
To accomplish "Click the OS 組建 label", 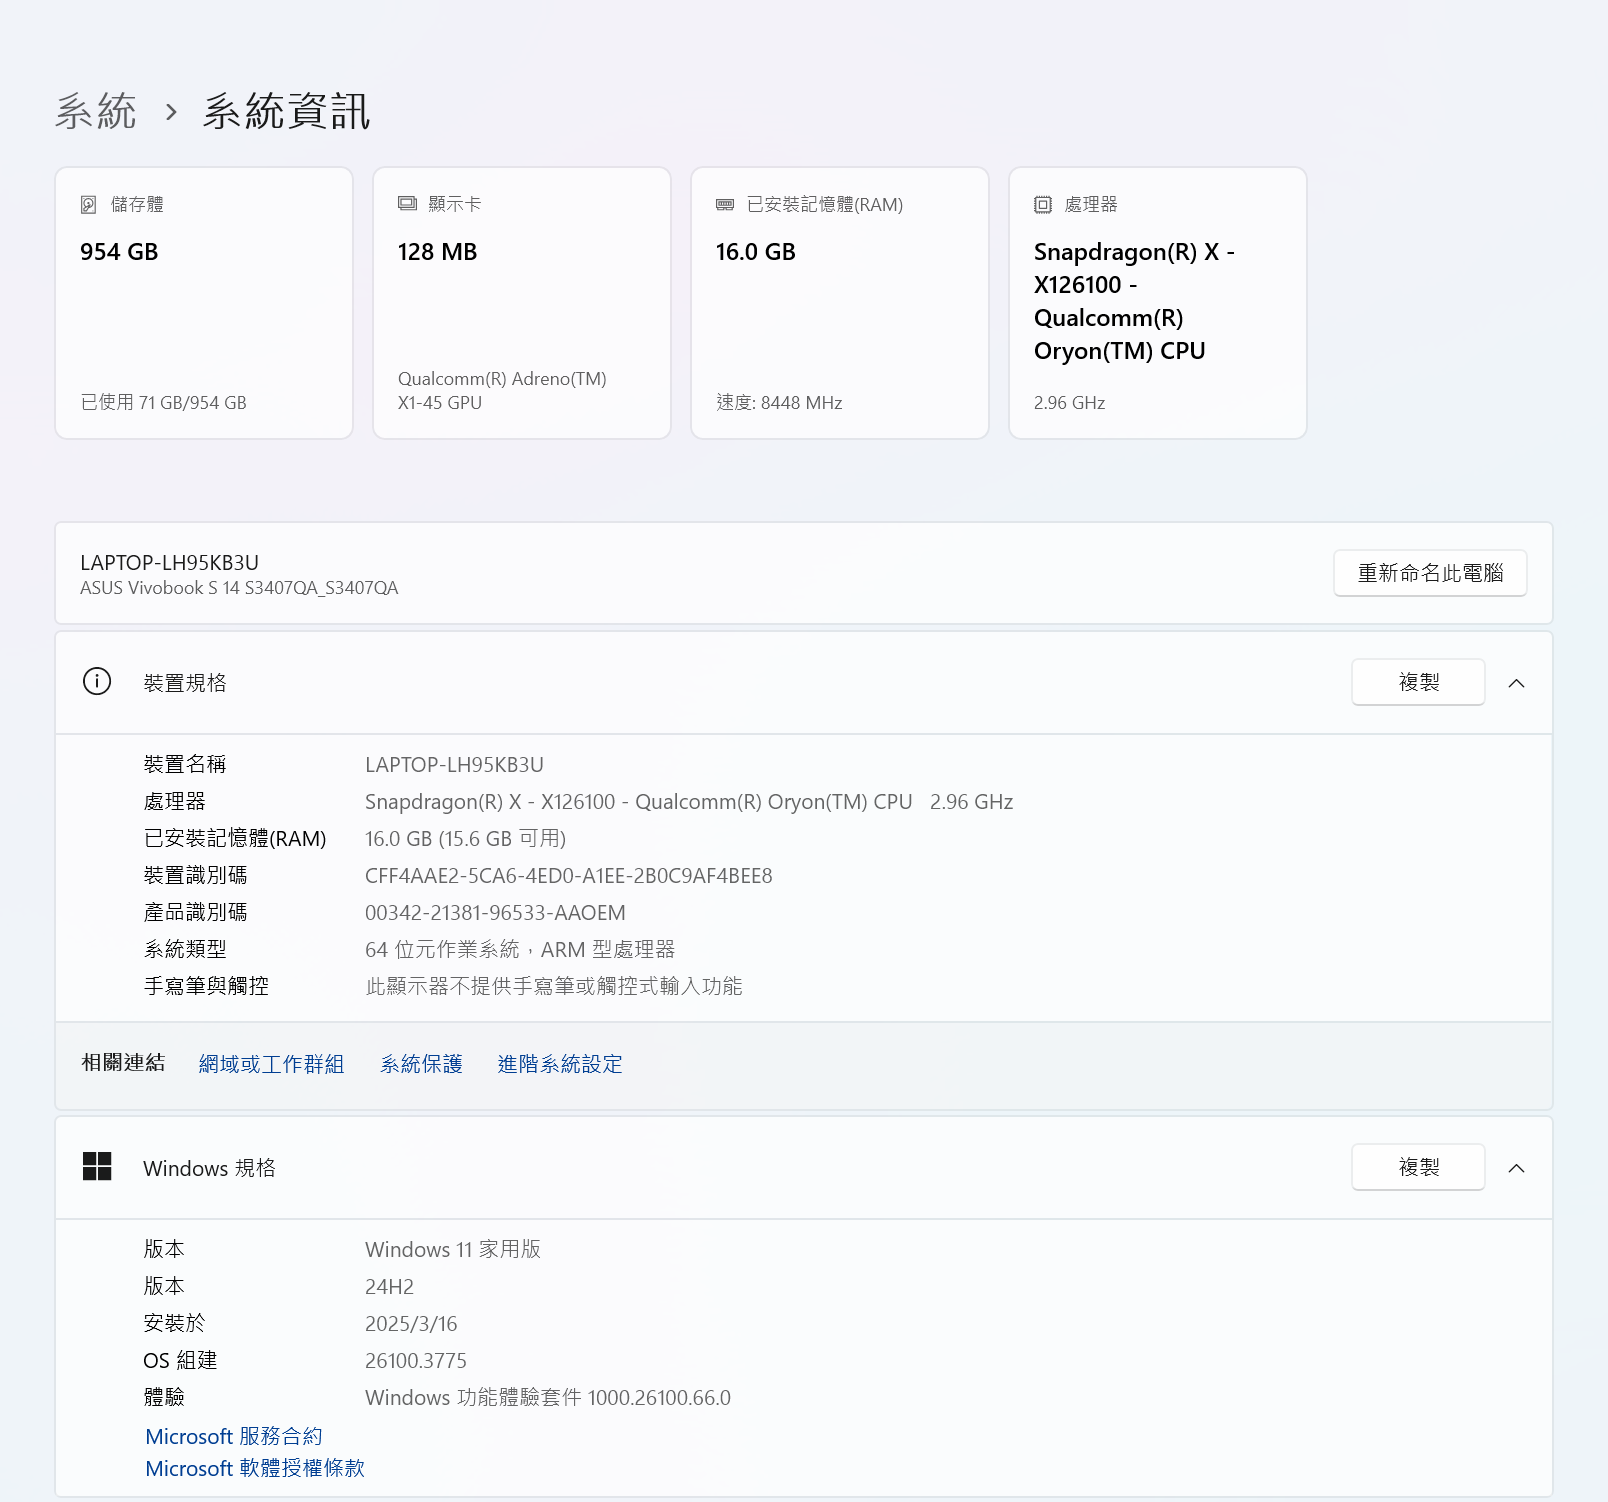I will 180,1361.
